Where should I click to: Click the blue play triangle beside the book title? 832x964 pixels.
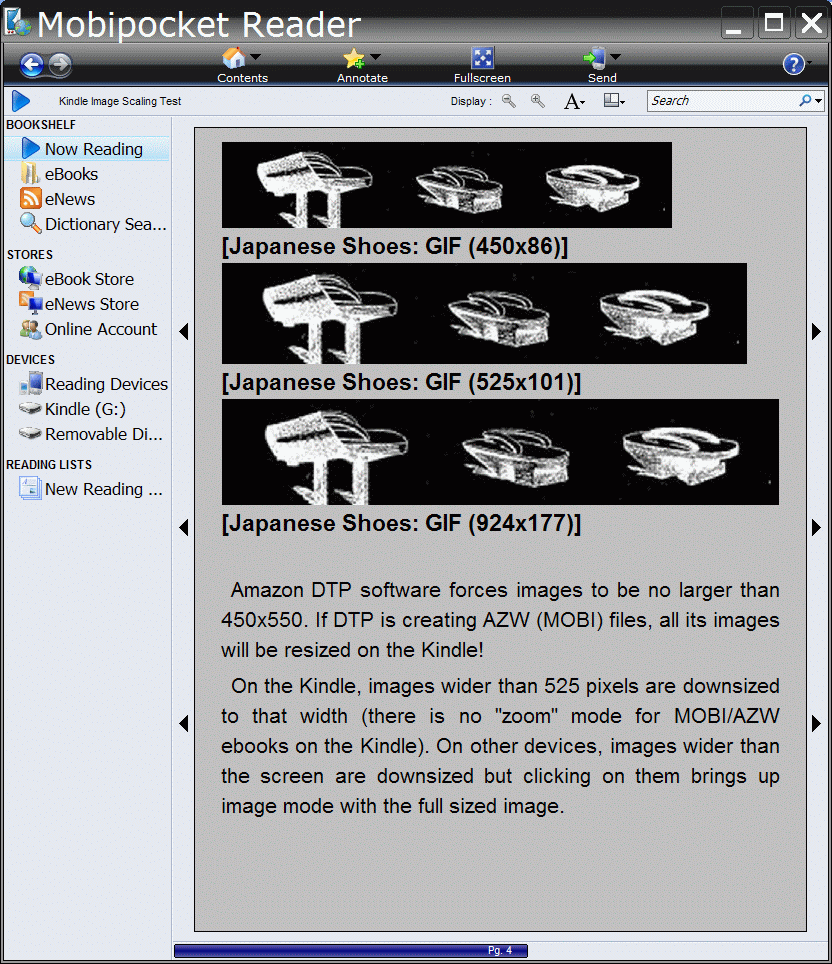coord(21,101)
